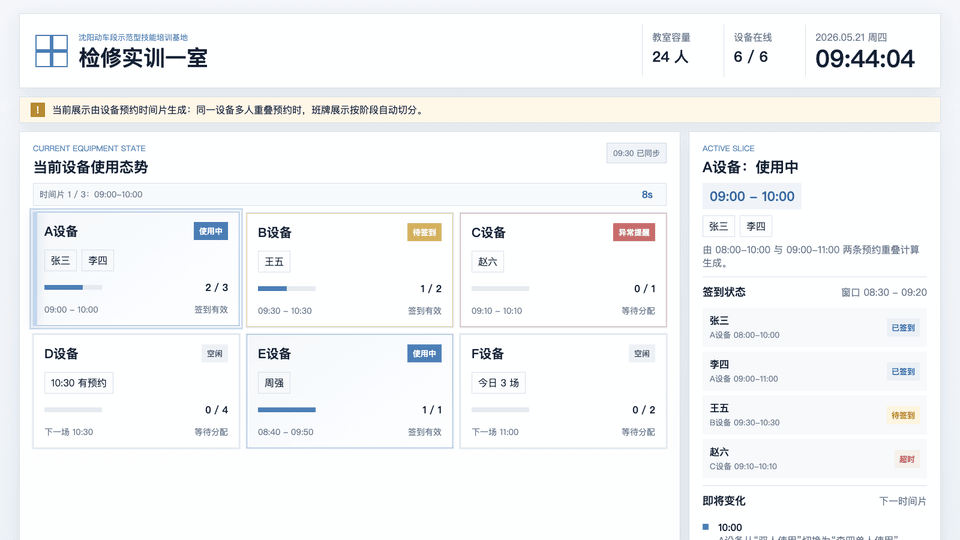Click the 2026.05.21 周四 date
The image size is (960, 540).
pos(851,37)
